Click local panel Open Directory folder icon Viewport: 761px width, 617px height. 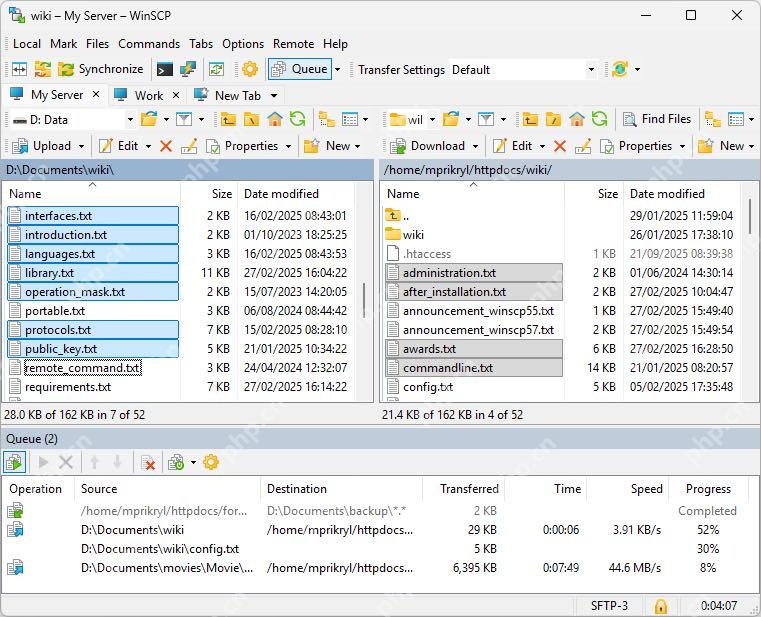(149, 119)
